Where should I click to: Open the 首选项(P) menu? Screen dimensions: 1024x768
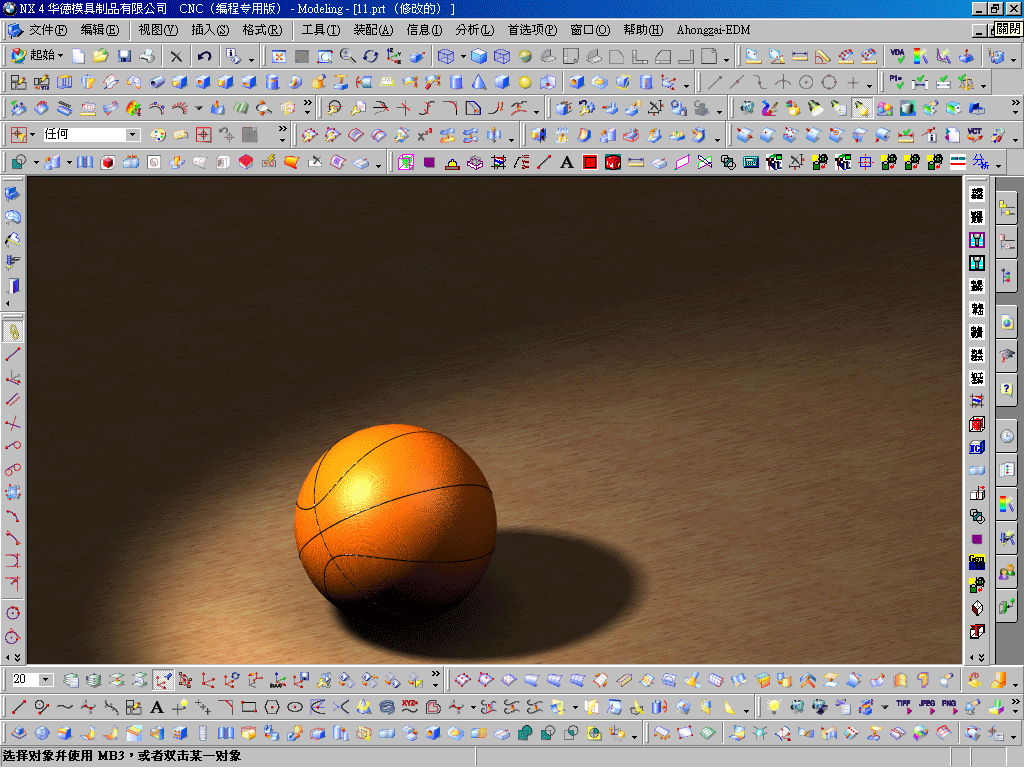coord(532,30)
